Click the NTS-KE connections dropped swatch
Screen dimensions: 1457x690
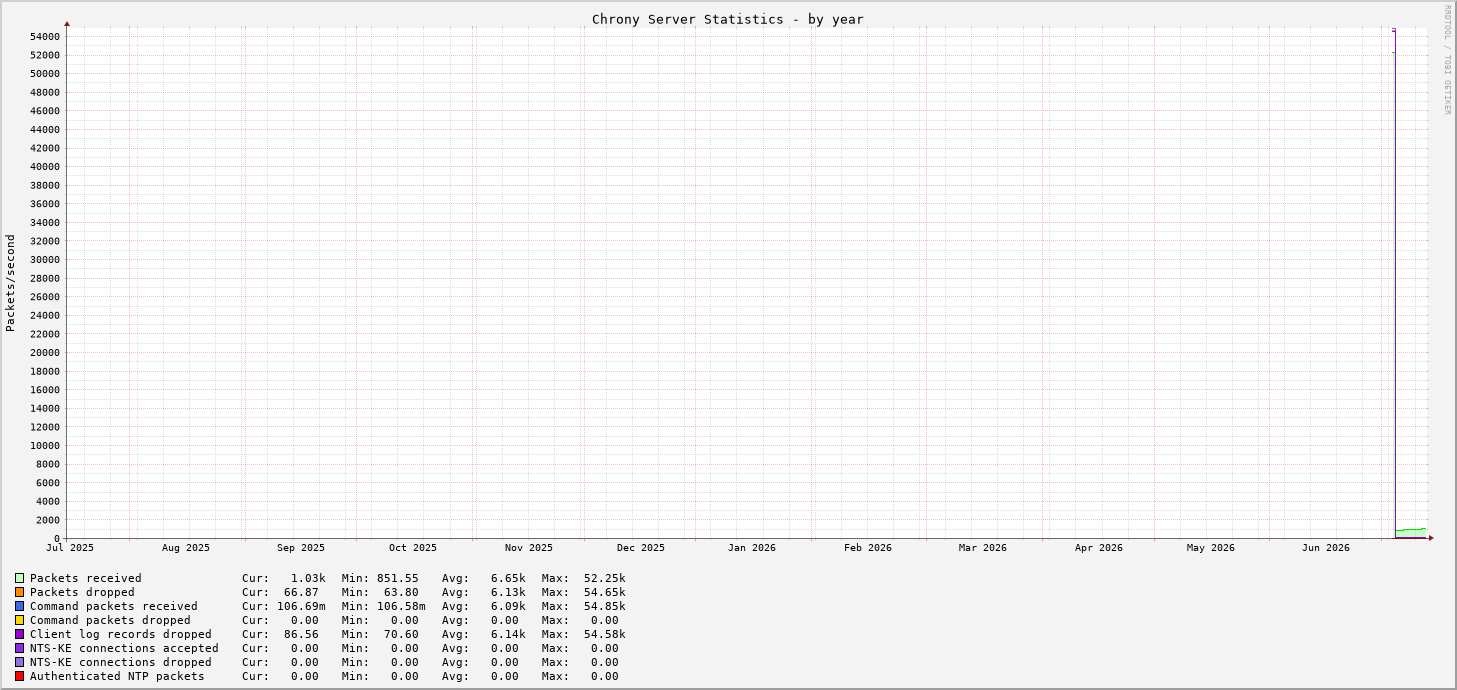point(19,662)
